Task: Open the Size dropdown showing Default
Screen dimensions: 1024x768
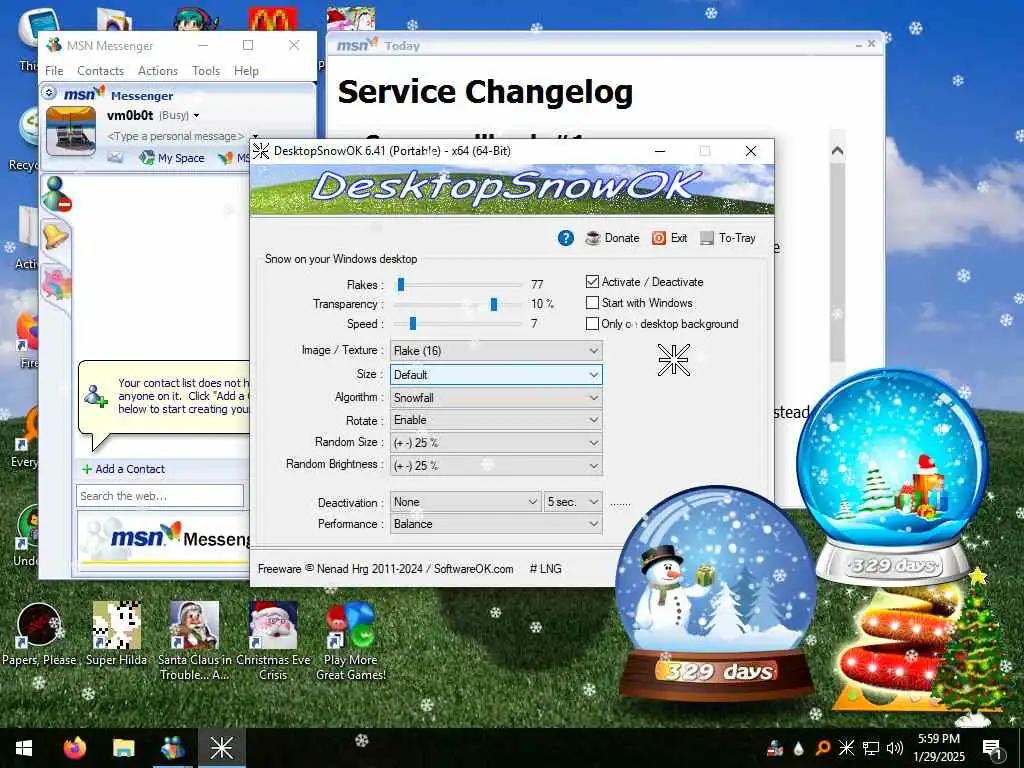Action: 496,375
